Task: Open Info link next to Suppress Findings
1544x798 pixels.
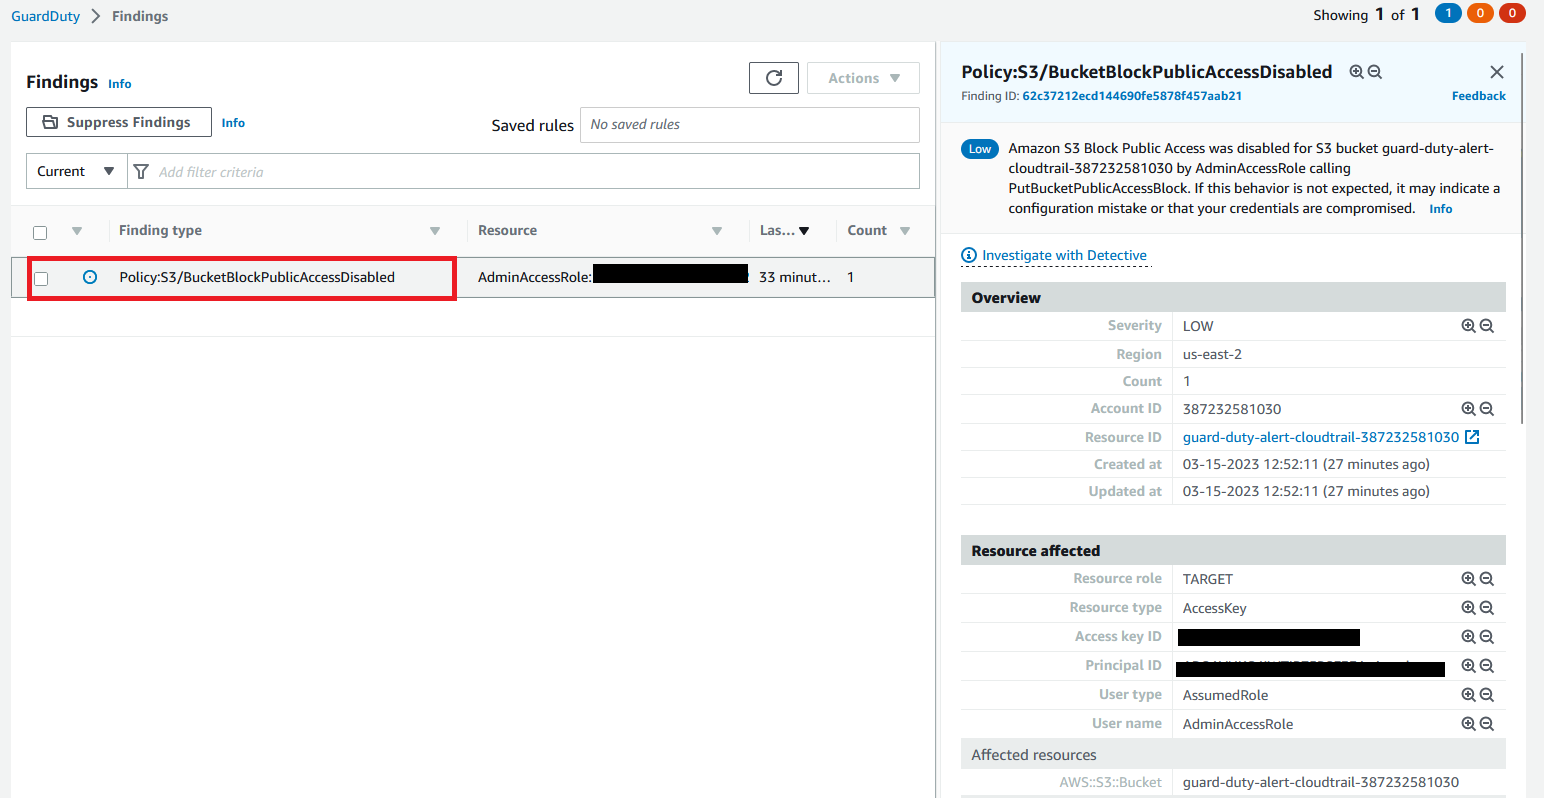Action: tap(233, 123)
